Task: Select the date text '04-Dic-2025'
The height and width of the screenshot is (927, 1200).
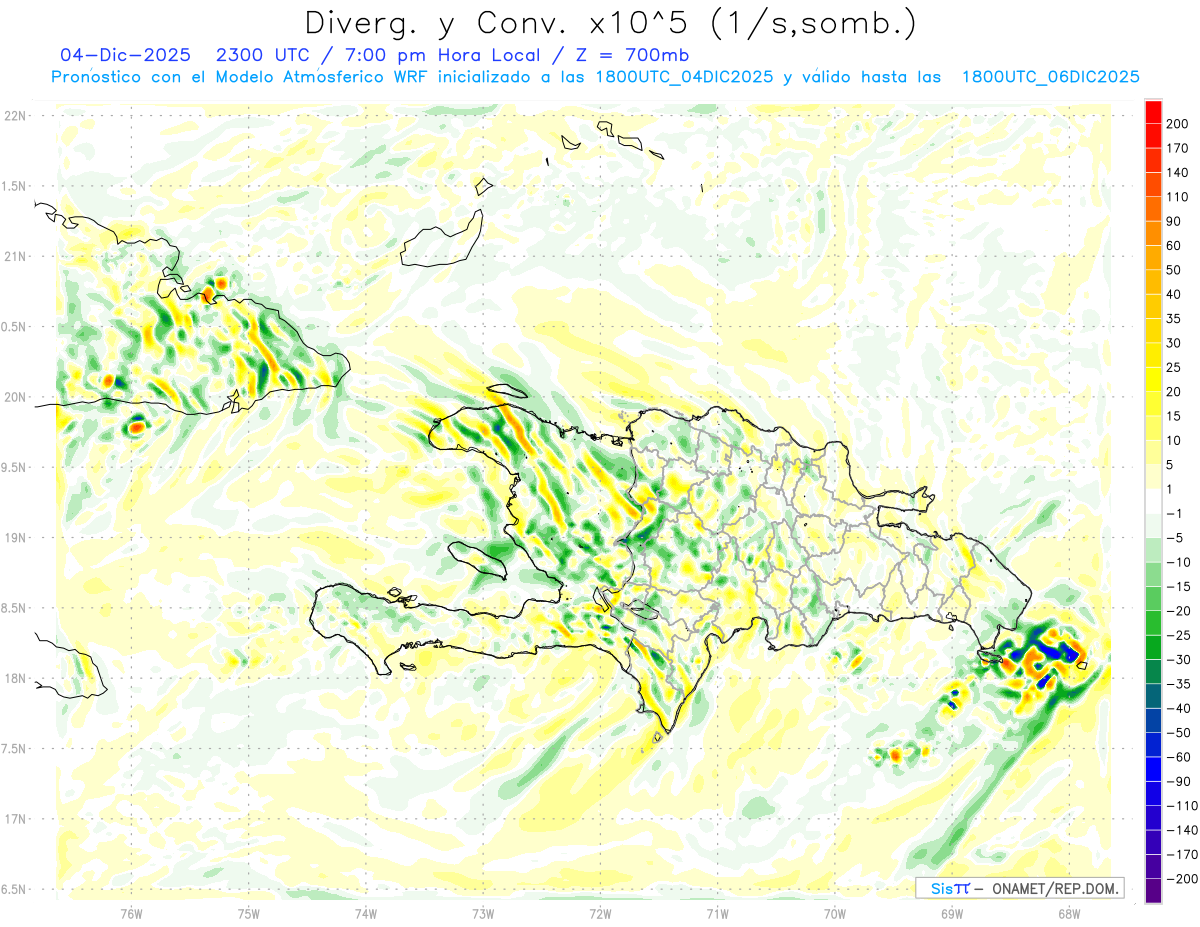Action: tap(125, 54)
